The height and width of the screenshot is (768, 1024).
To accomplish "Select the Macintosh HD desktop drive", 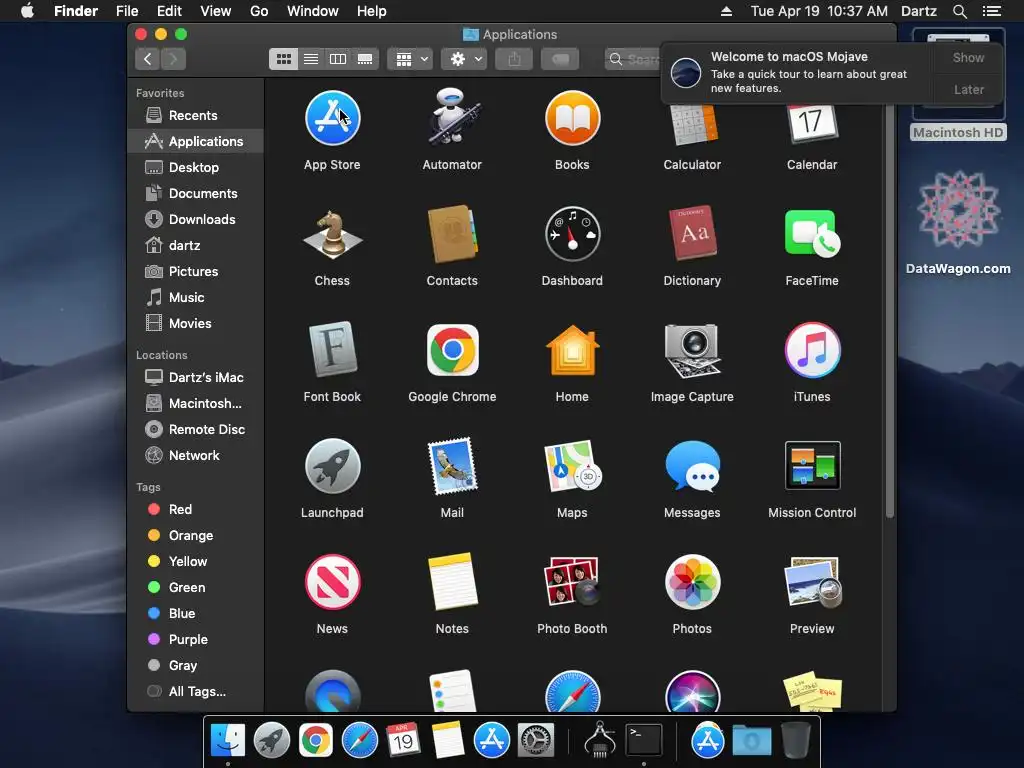I will coord(958,85).
